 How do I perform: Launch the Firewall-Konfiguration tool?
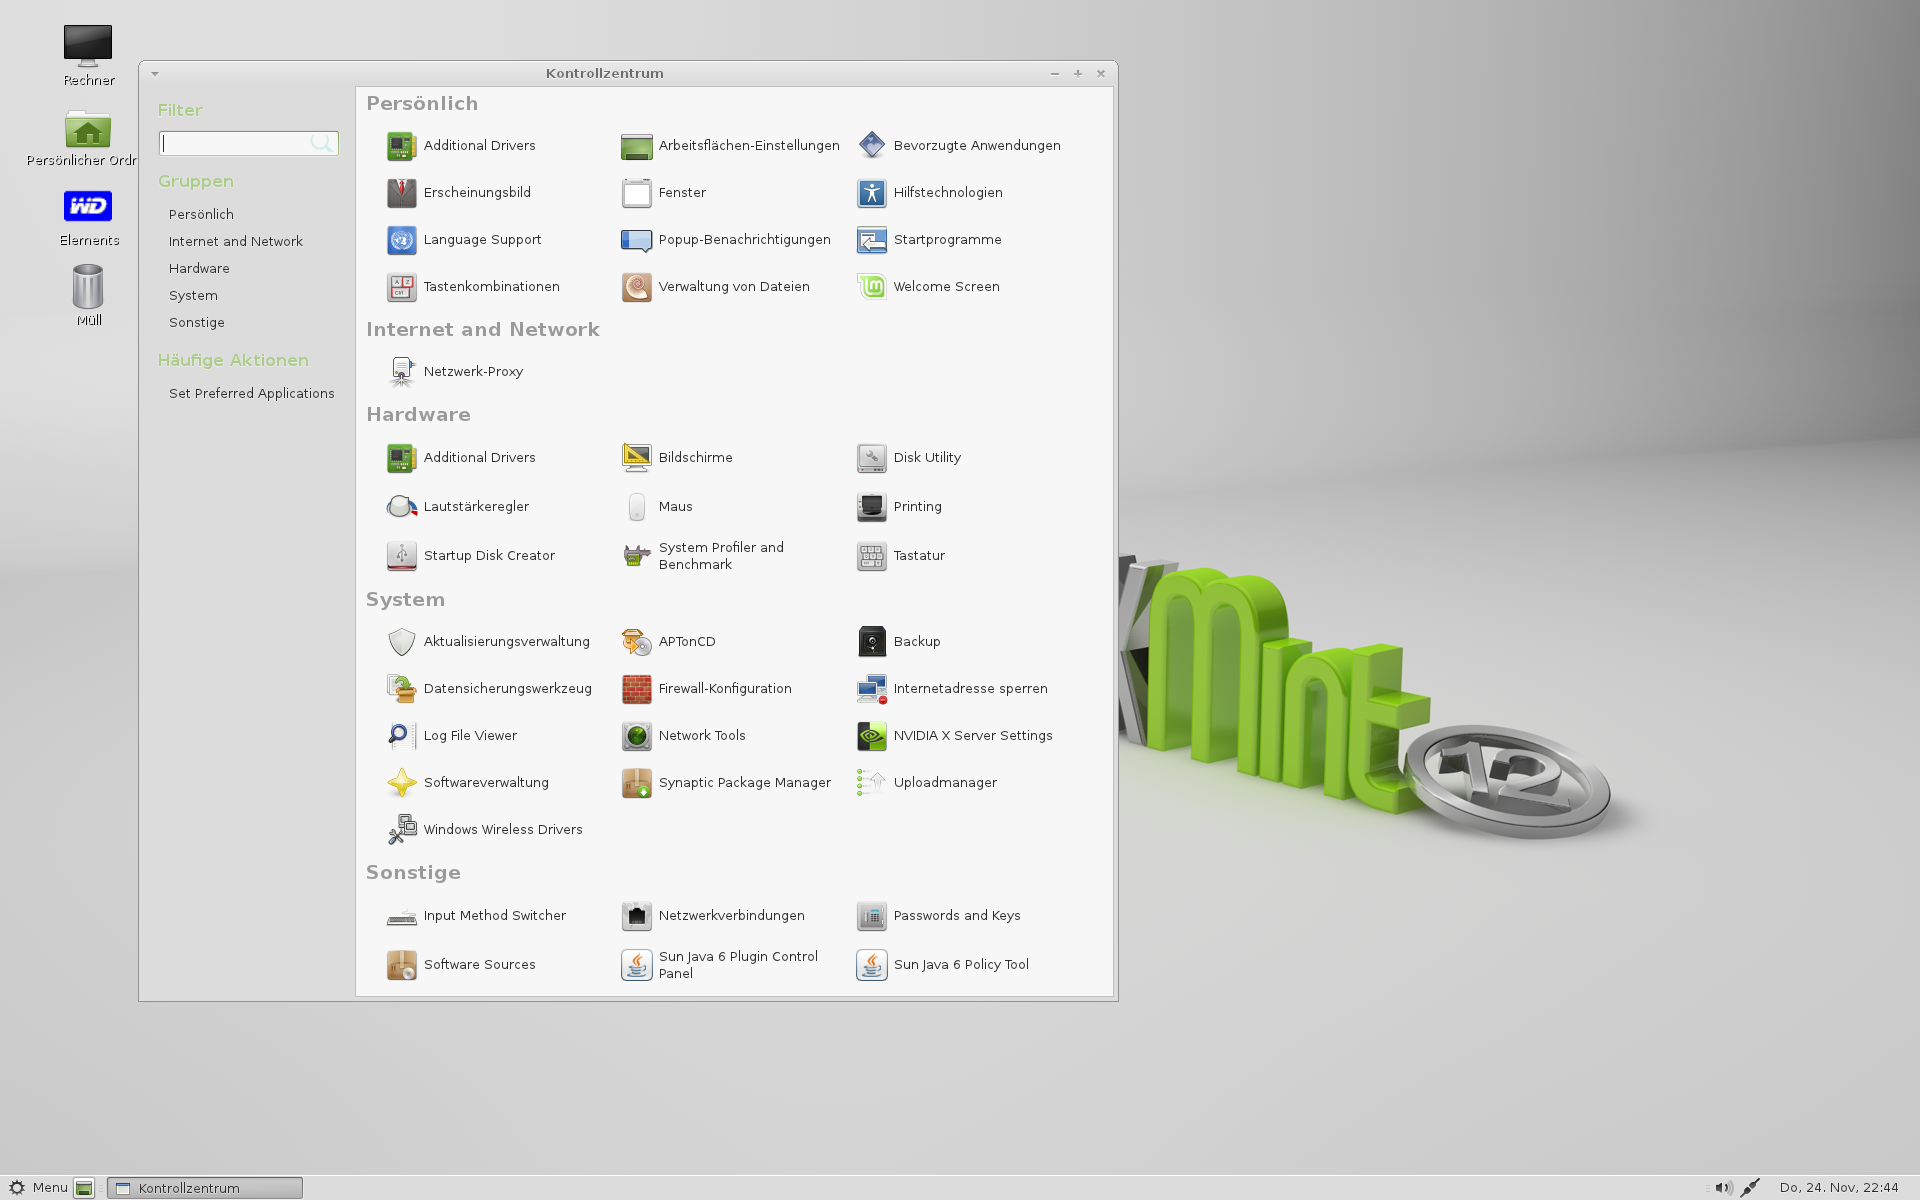(x=723, y=688)
